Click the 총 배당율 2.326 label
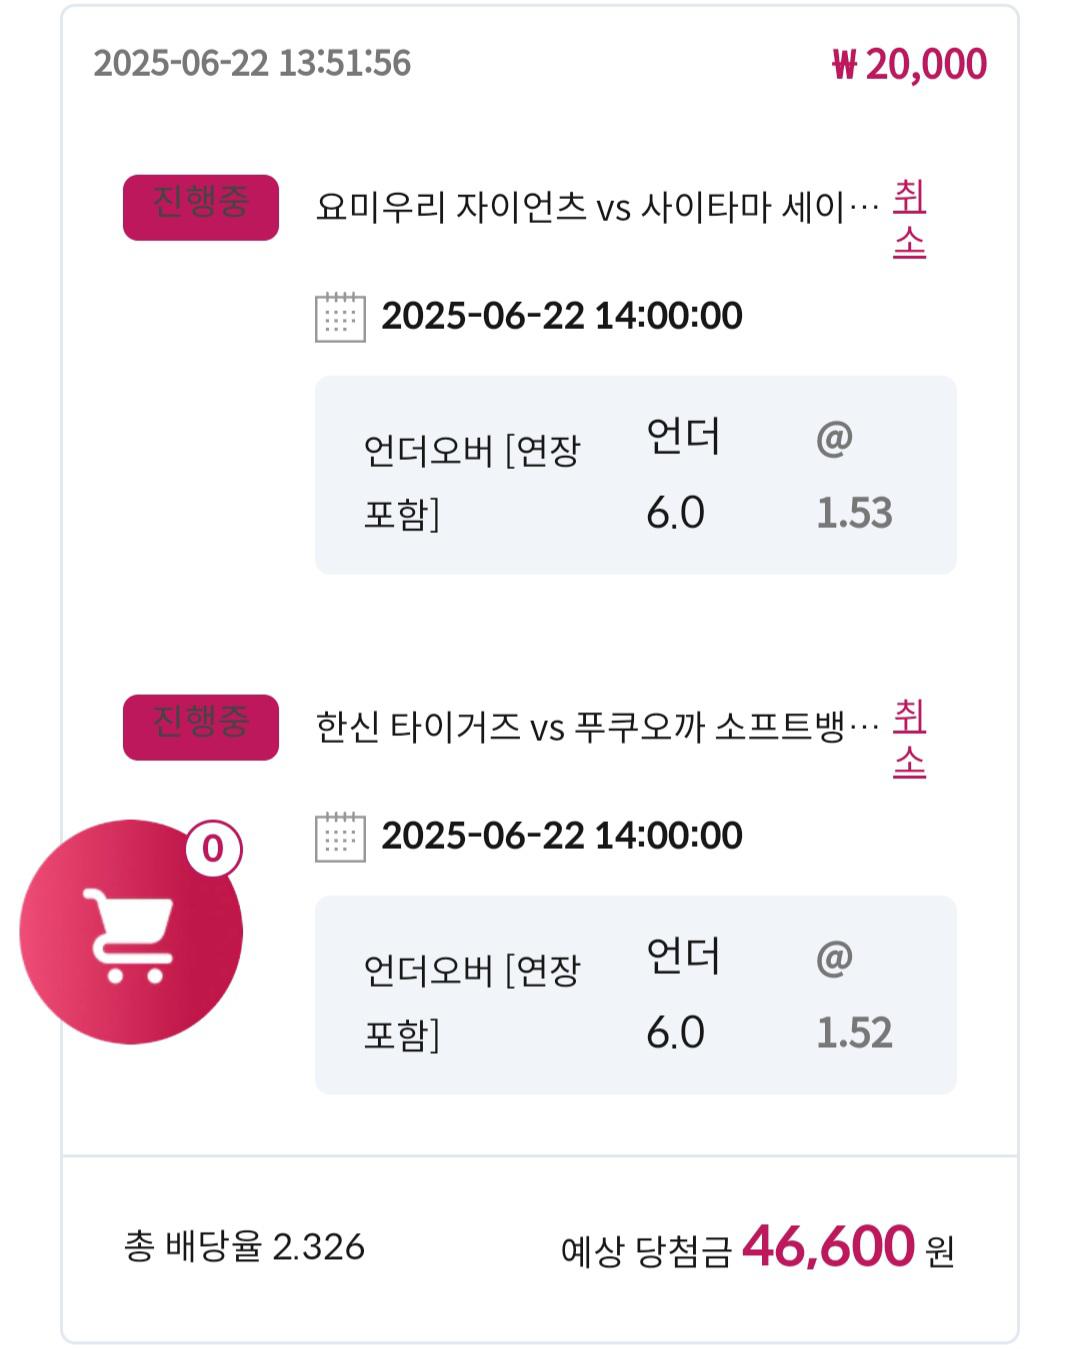 pyautogui.click(x=244, y=1247)
